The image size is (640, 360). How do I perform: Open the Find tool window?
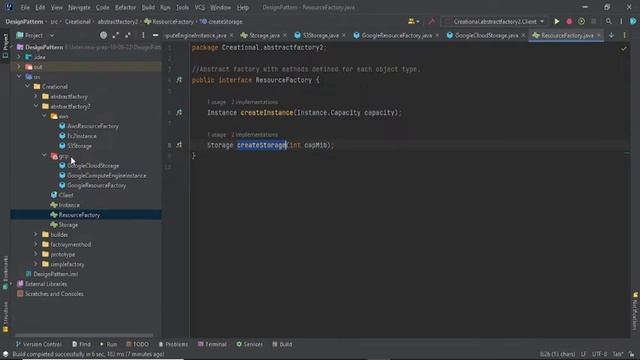[81, 344]
